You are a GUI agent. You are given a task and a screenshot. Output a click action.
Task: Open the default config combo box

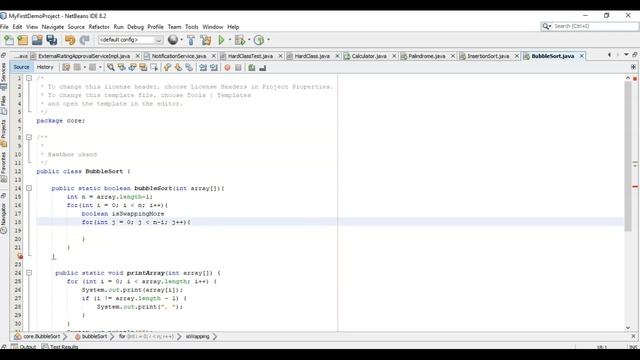(130, 40)
